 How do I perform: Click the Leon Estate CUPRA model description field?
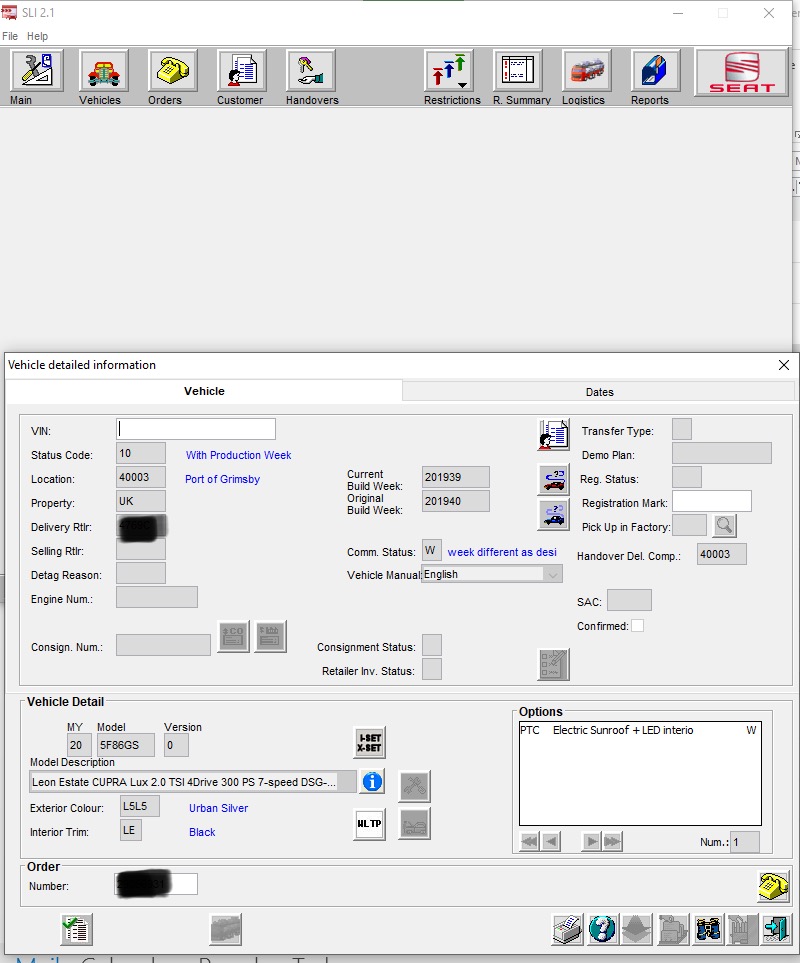tap(193, 782)
